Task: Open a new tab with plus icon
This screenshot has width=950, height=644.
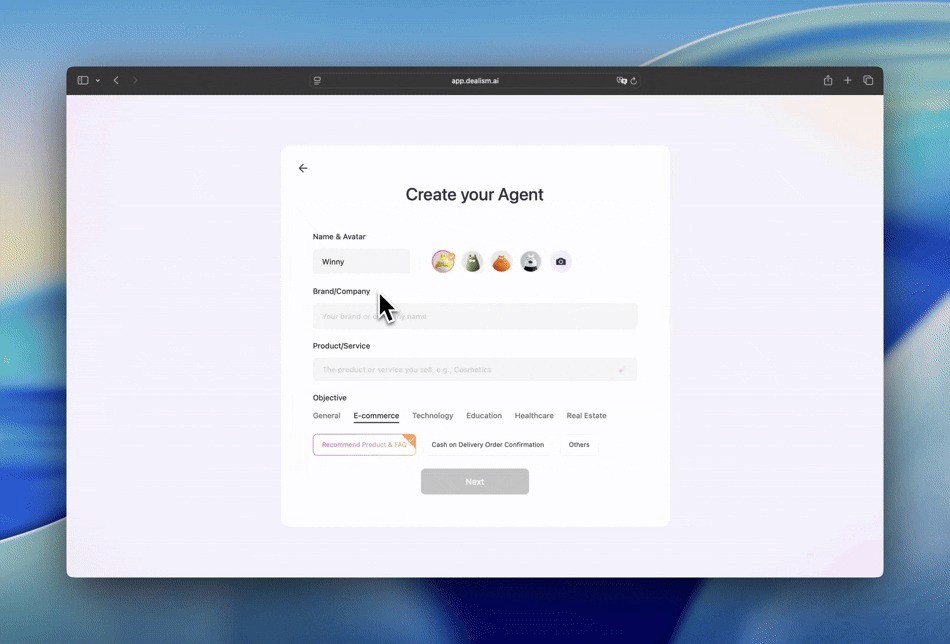Action: [848, 81]
